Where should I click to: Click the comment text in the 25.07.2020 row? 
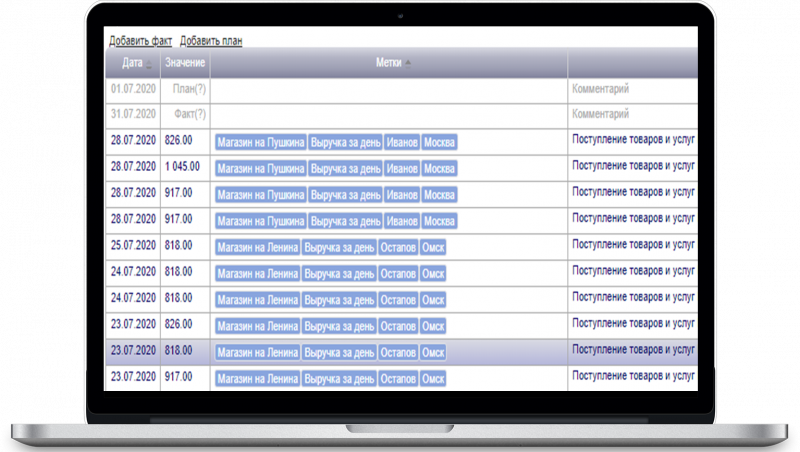(x=633, y=244)
